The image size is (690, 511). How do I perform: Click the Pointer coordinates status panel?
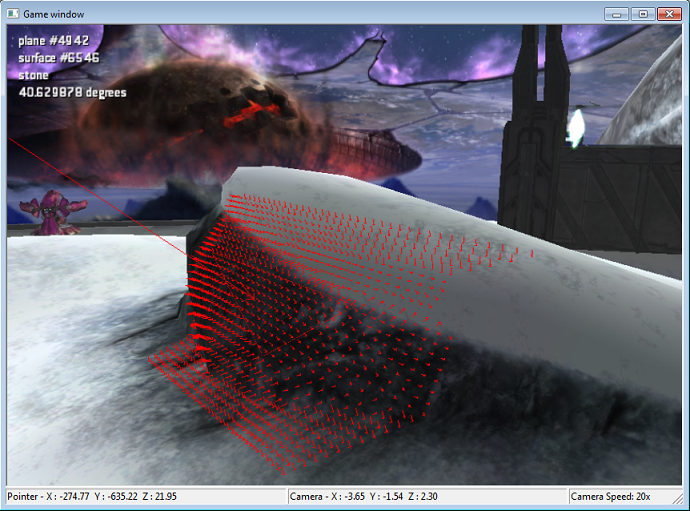[x=146, y=496]
